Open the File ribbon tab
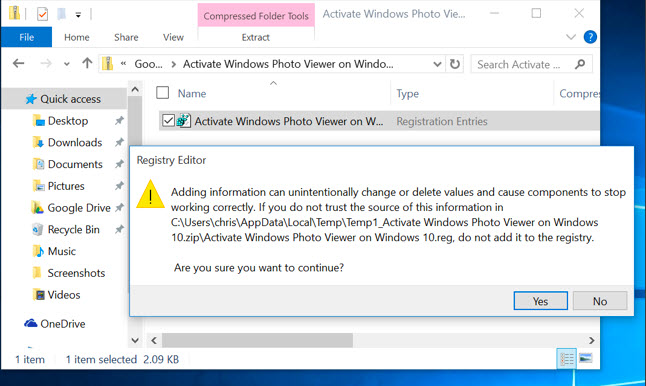 (26, 37)
